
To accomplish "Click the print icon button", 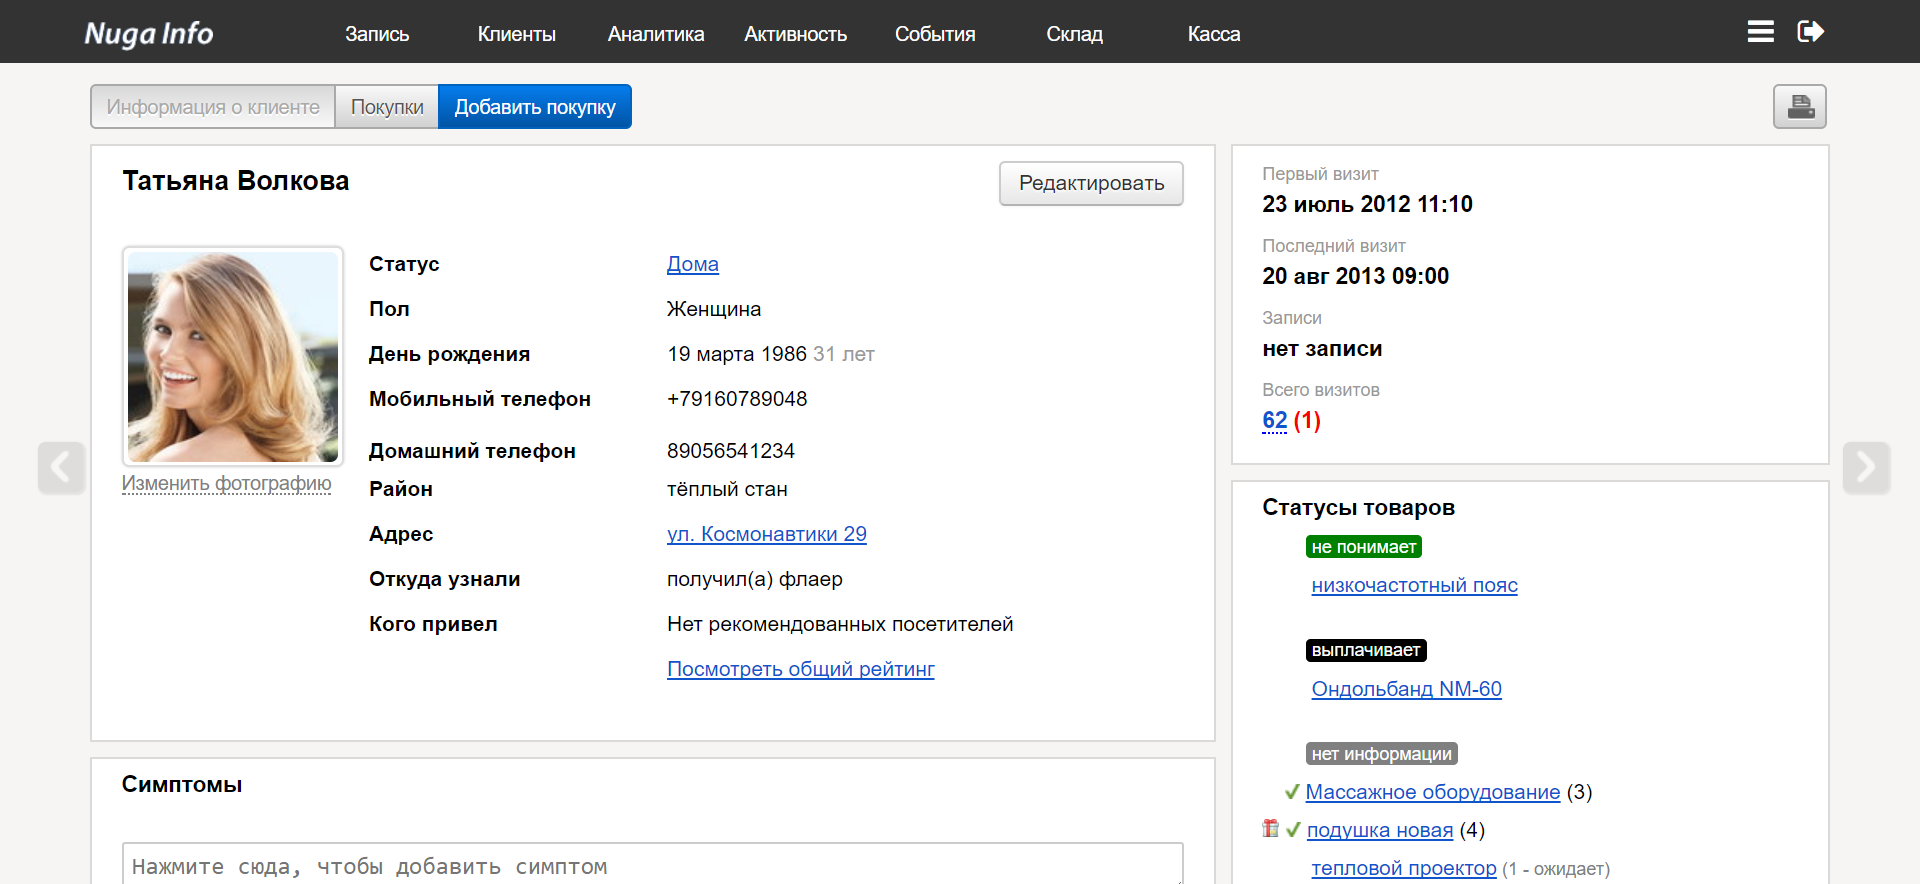I will (x=1799, y=107).
